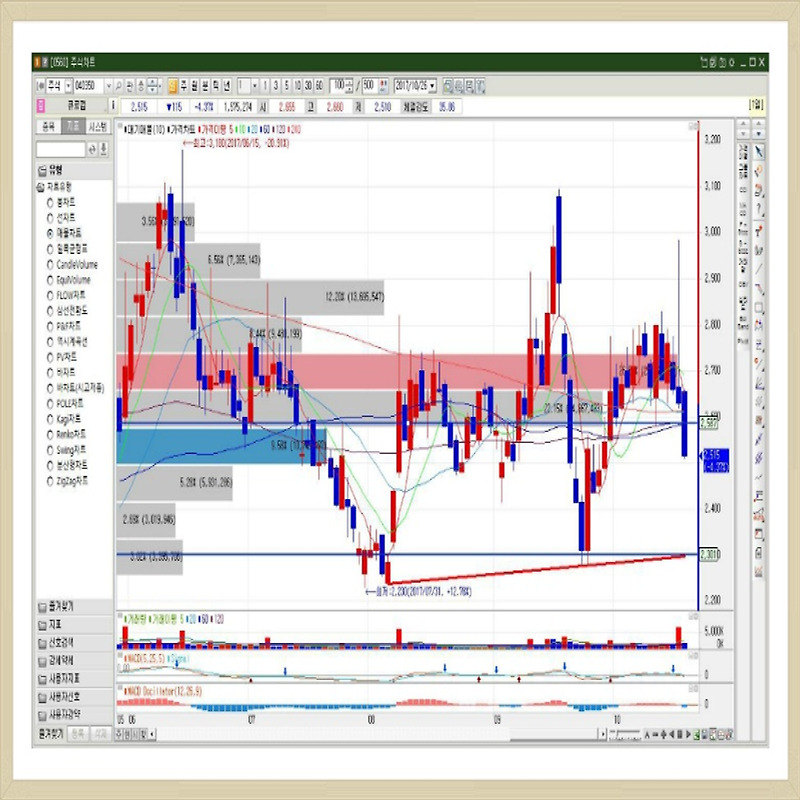Expand the 사용자지표 section
The image size is (800, 800).
point(74,679)
